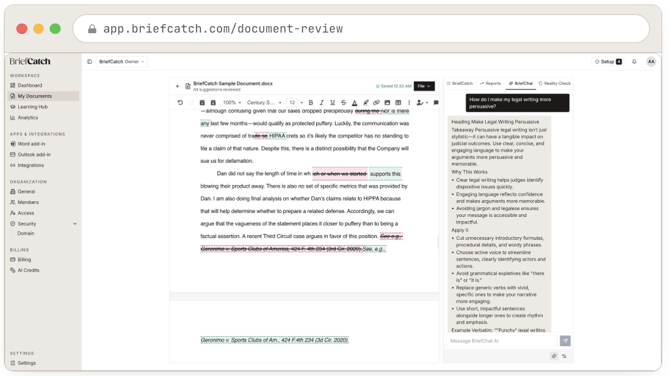Click the 'How do I make my legal writing' message
This screenshot has width=670, height=376.
pyautogui.click(x=517, y=103)
